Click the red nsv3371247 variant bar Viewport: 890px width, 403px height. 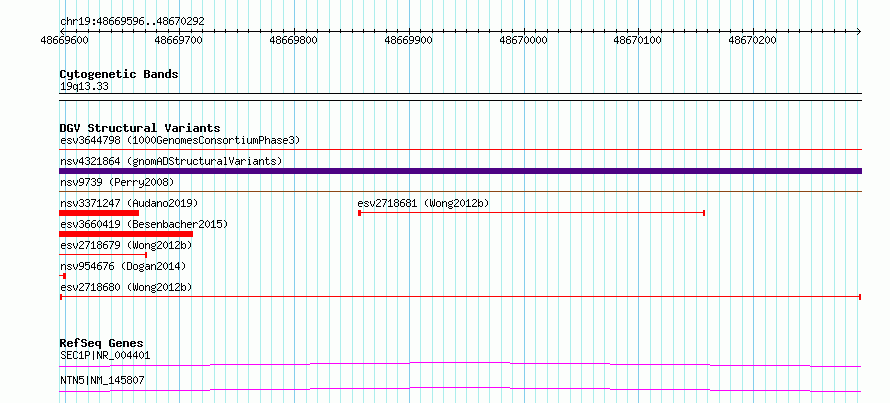pos(99,213)
